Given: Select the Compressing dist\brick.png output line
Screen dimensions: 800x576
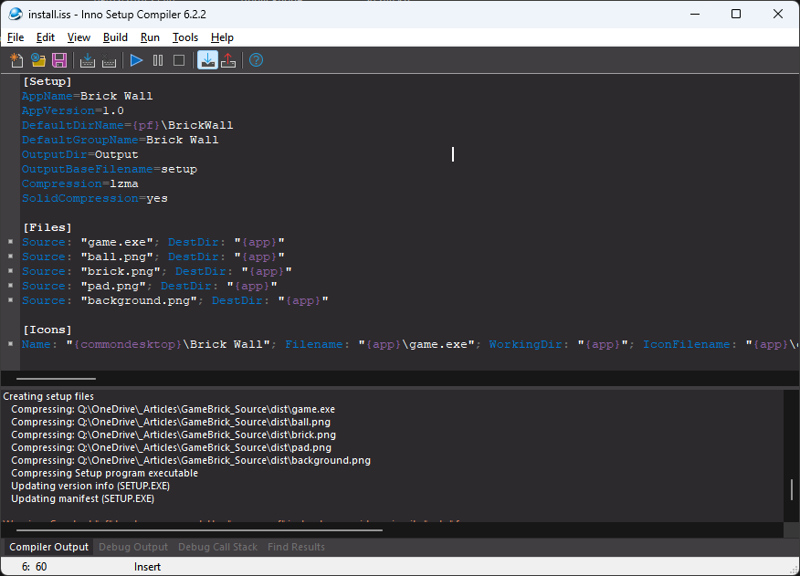Looking at the screenshot, I should pyautogui.click(x=173, y=435).
